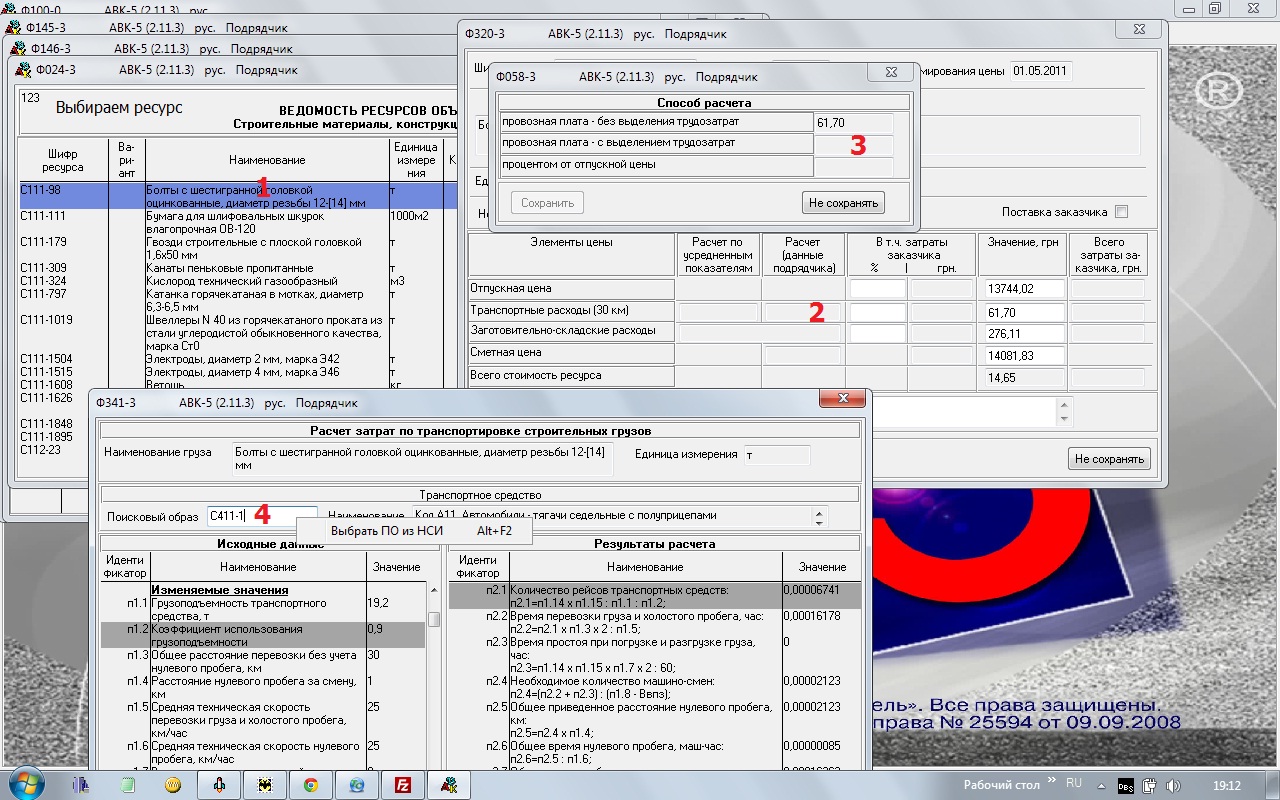Click the transport name field spinner arrows
The height and width of the screenshot is (800, 1280).
click(820, 517)
